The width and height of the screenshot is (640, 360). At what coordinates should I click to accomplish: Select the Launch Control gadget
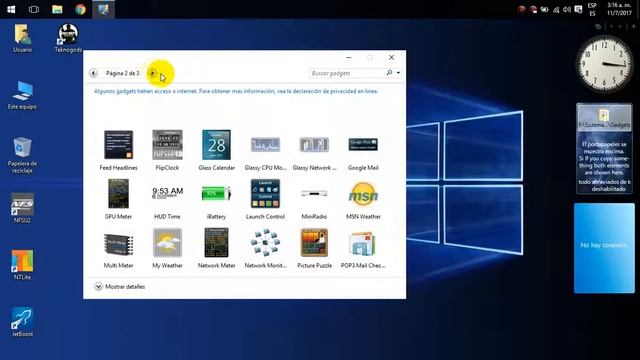[x=265, y=199]
